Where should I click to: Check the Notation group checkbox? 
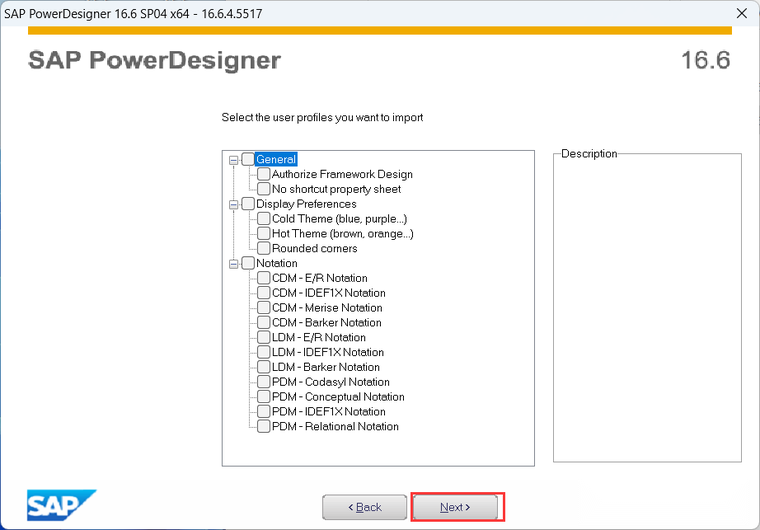pyautogui.click(x=248, y=263)
